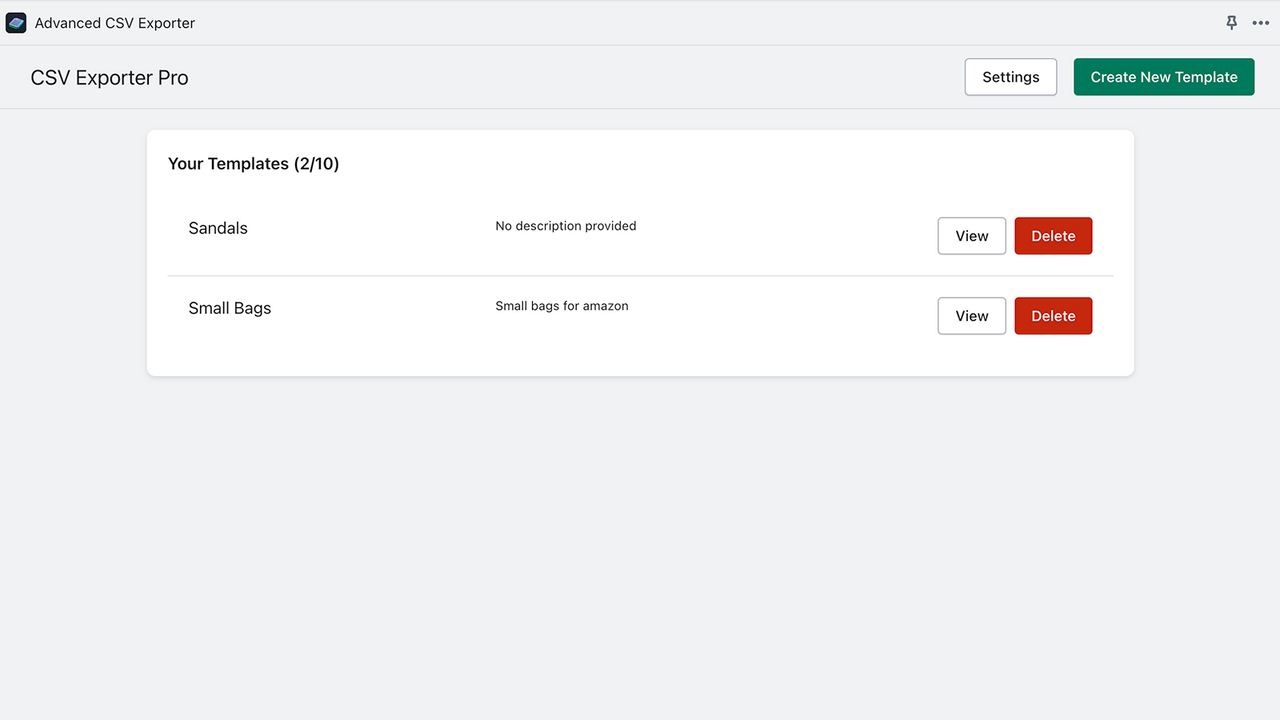
Task: Click Create New Template button
Action: tap(1164, 77)
